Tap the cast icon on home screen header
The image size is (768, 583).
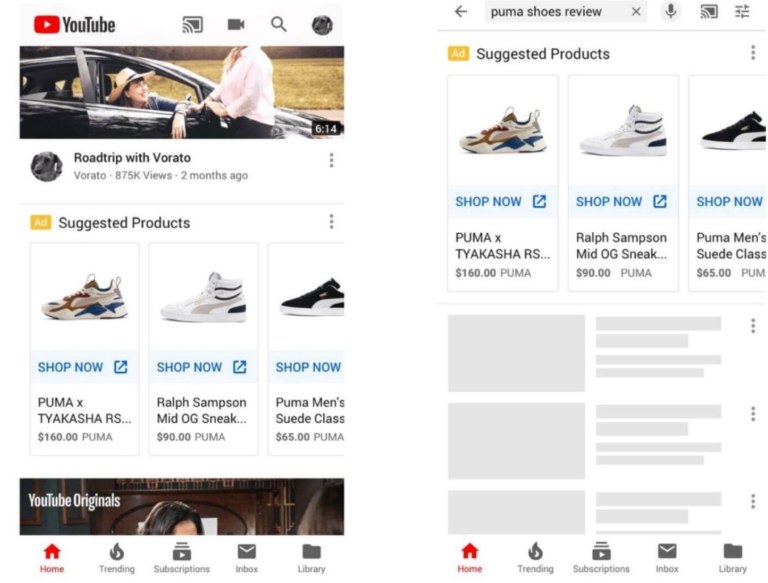tap(192, 24)
